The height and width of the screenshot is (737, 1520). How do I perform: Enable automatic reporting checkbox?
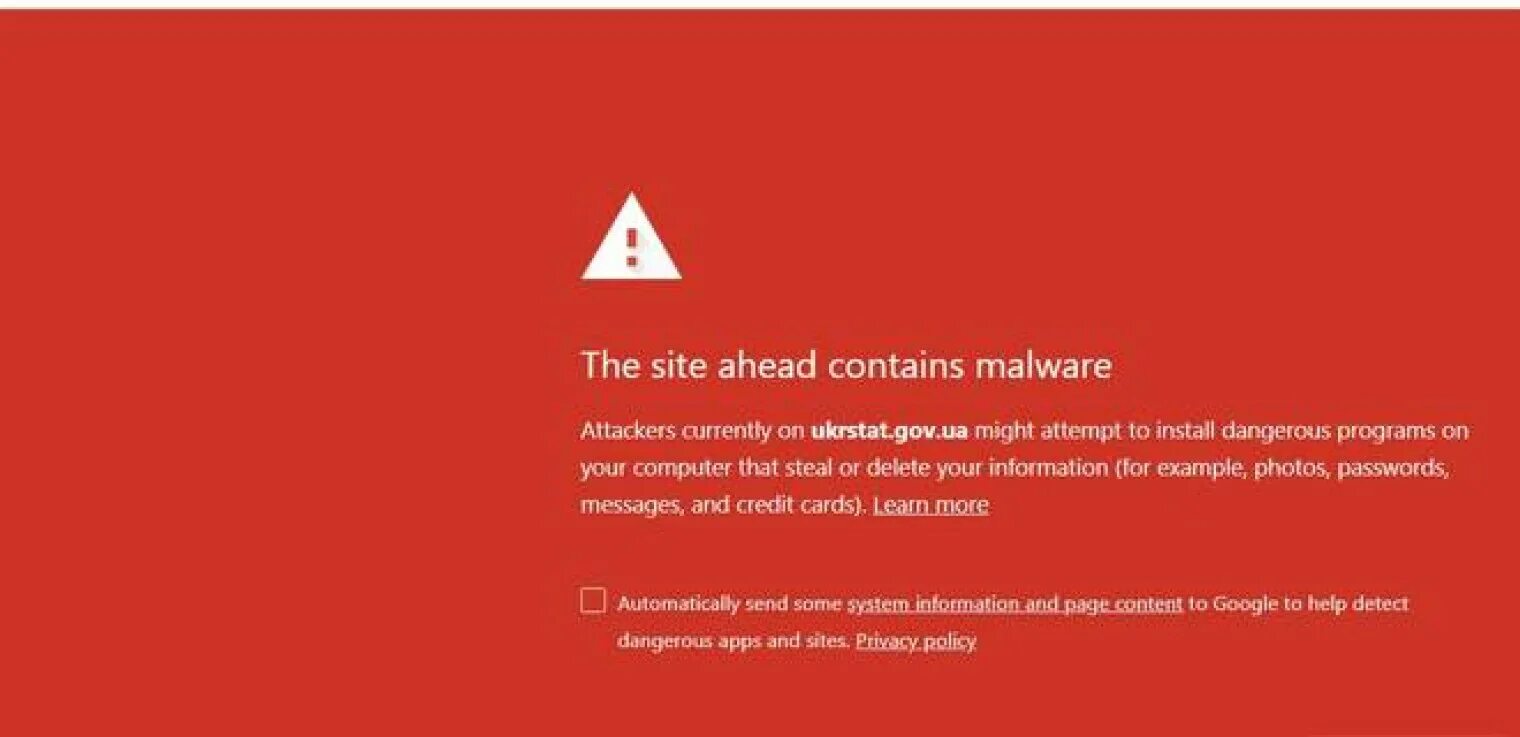click(593, 600)
